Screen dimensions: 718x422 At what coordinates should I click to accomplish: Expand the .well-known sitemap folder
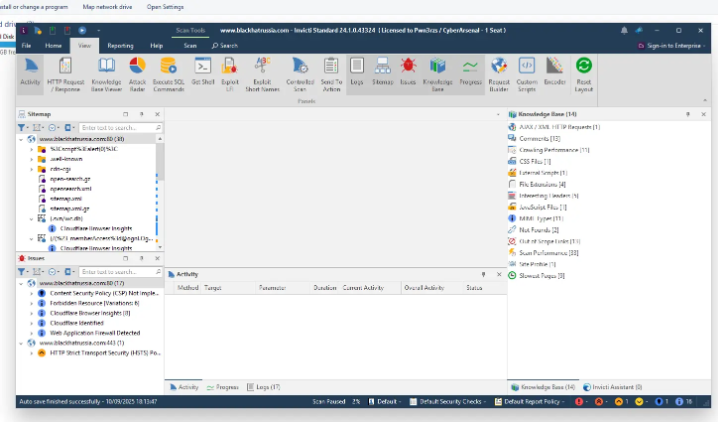(x=31, y=158)
